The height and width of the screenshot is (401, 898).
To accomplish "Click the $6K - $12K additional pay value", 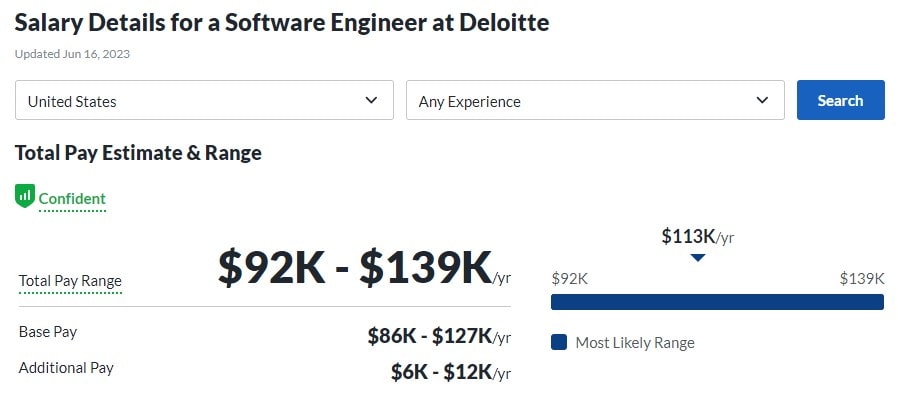I will coord(451,373).
